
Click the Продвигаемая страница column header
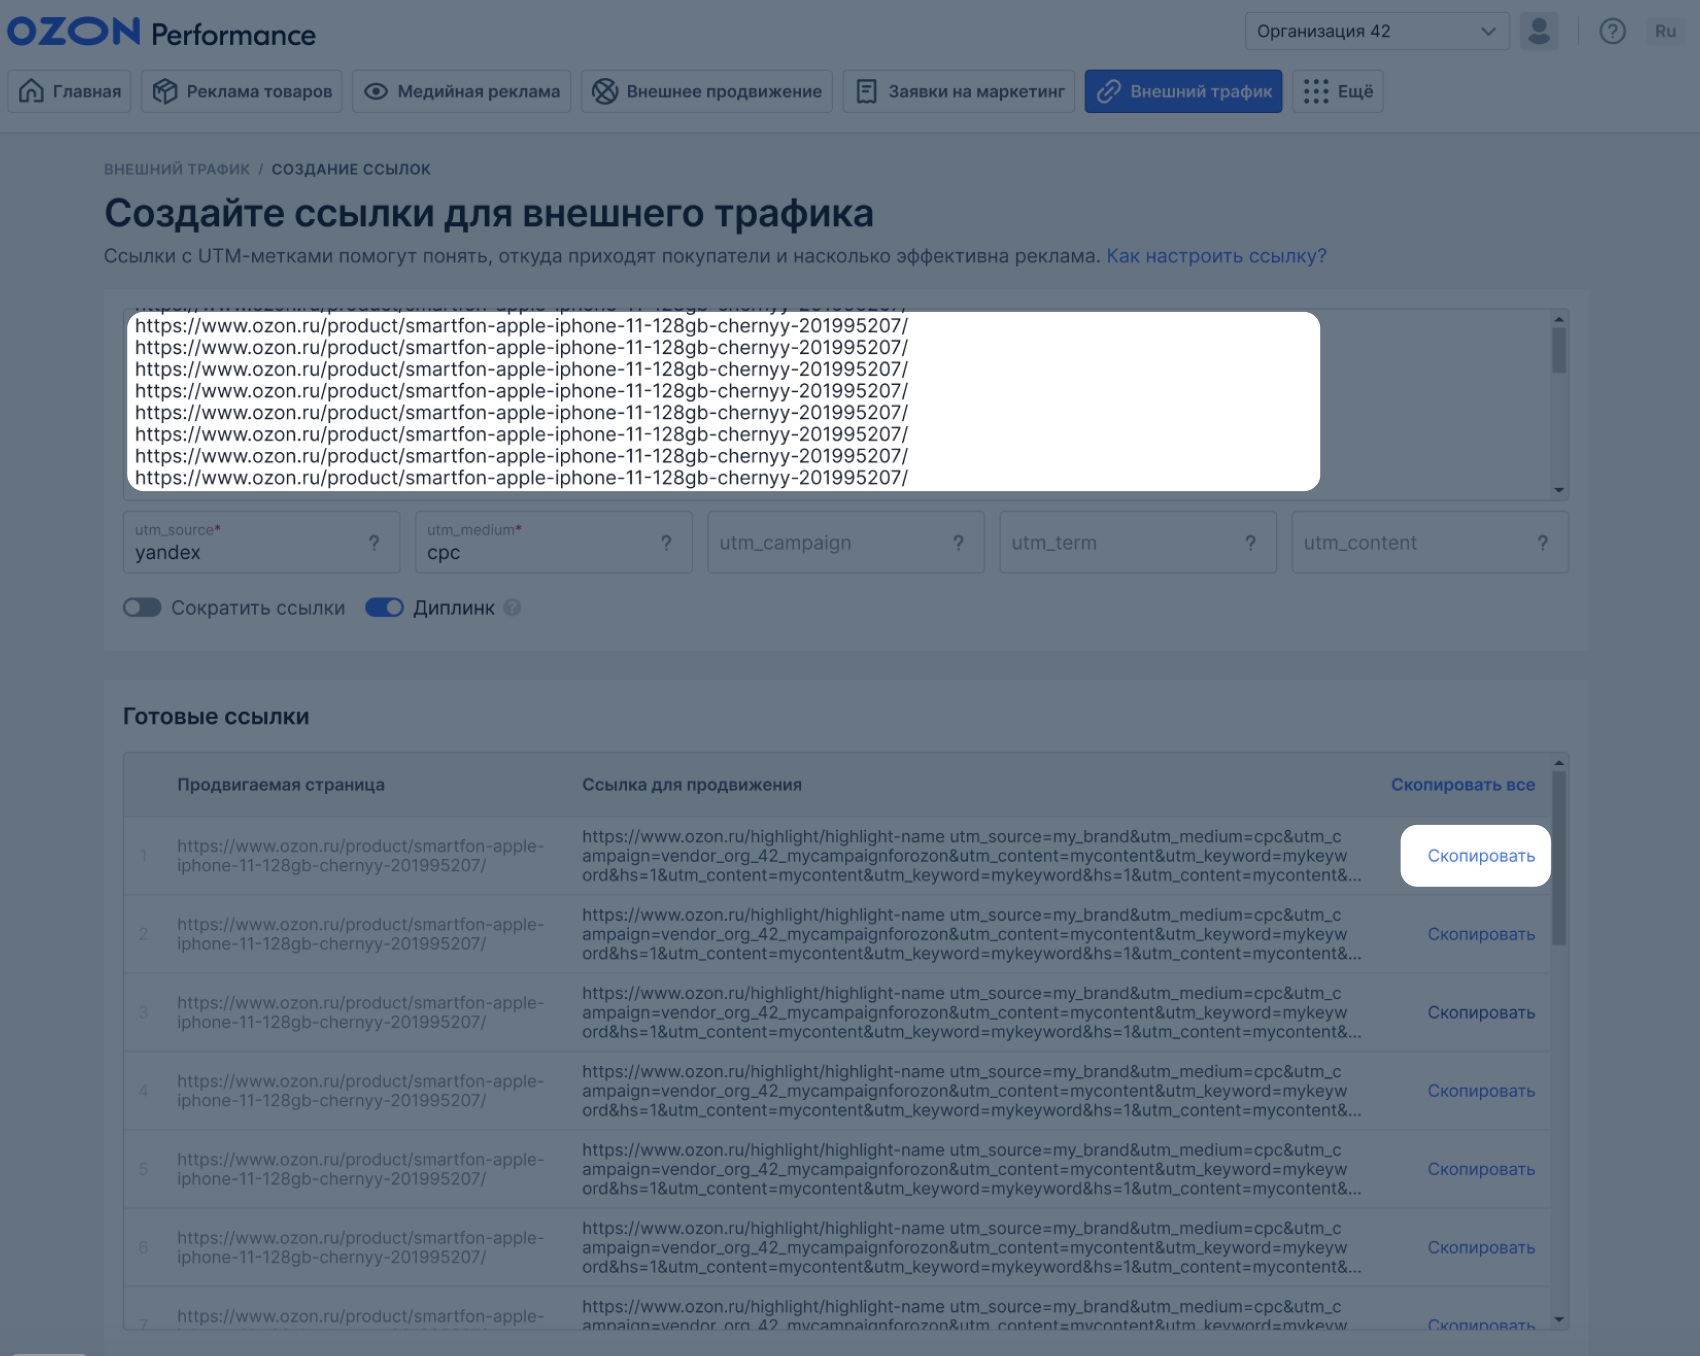[281, 785]
